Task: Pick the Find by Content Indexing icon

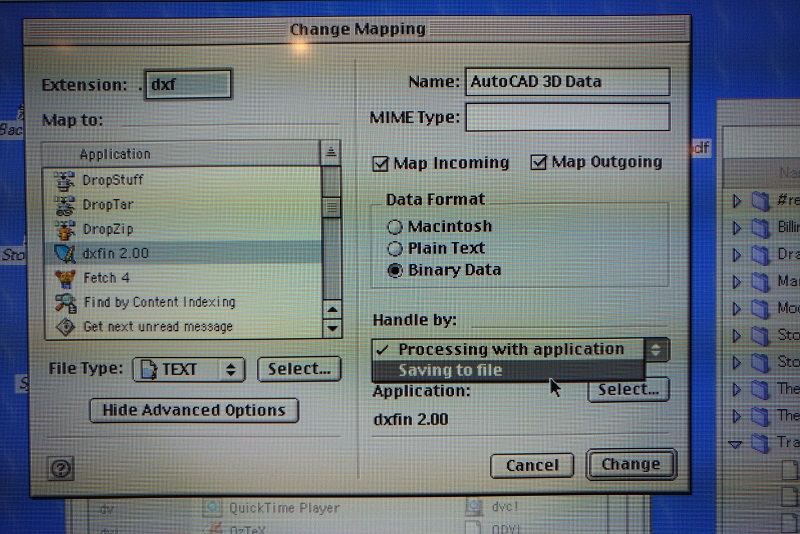Action: 65,302
